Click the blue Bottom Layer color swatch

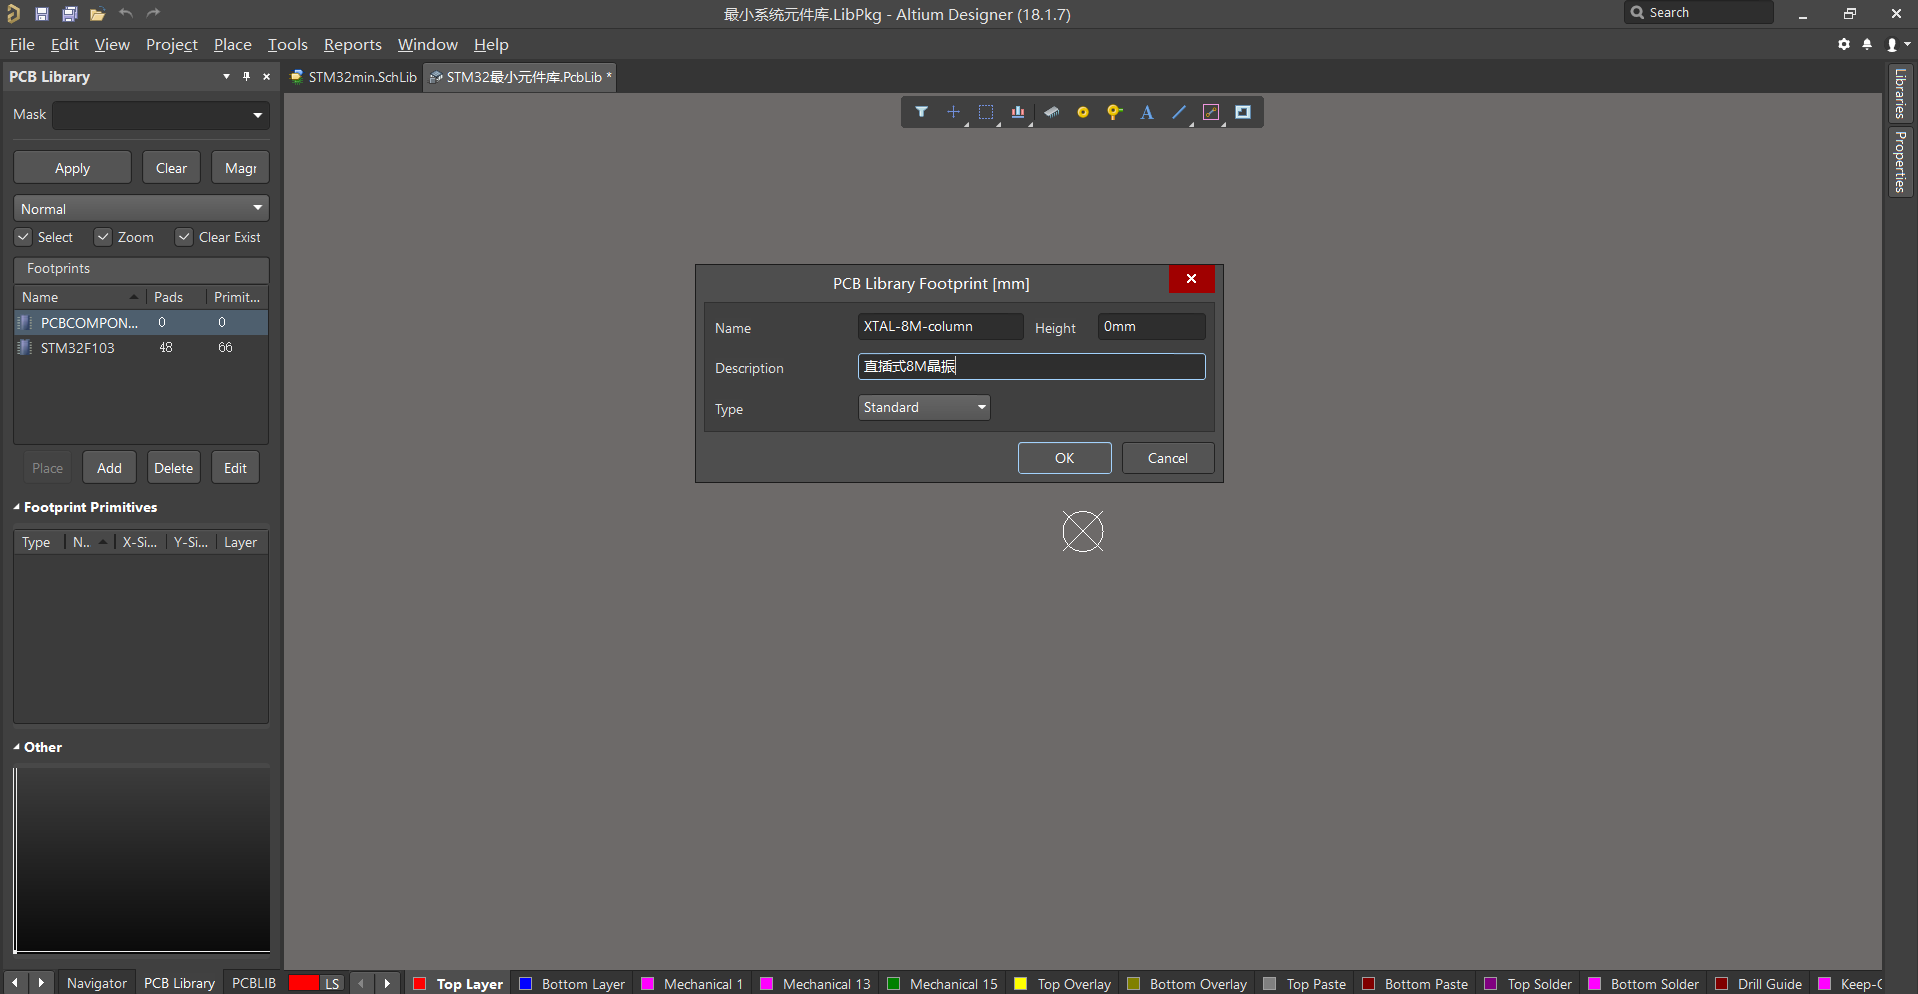point(525,984)
